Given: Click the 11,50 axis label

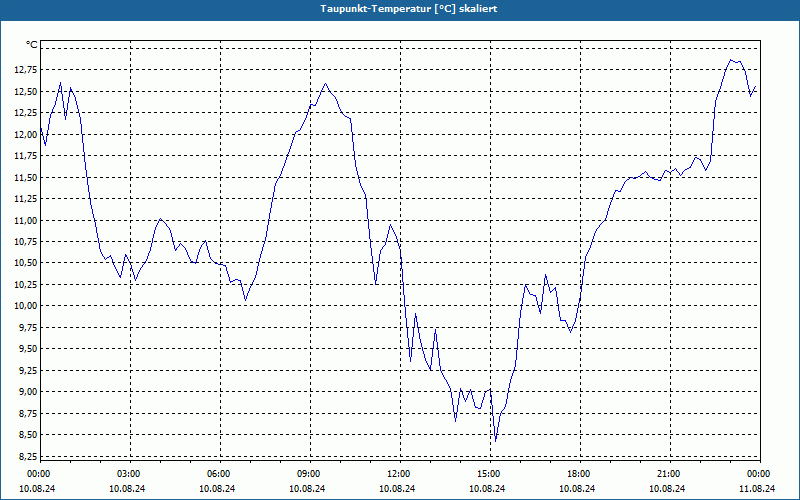Looking at the screenshot, I should point(26,178).
